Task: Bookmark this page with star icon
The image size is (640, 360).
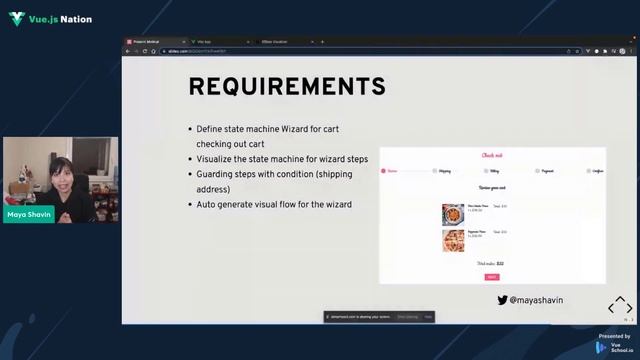Action: [x=577, y=51]
